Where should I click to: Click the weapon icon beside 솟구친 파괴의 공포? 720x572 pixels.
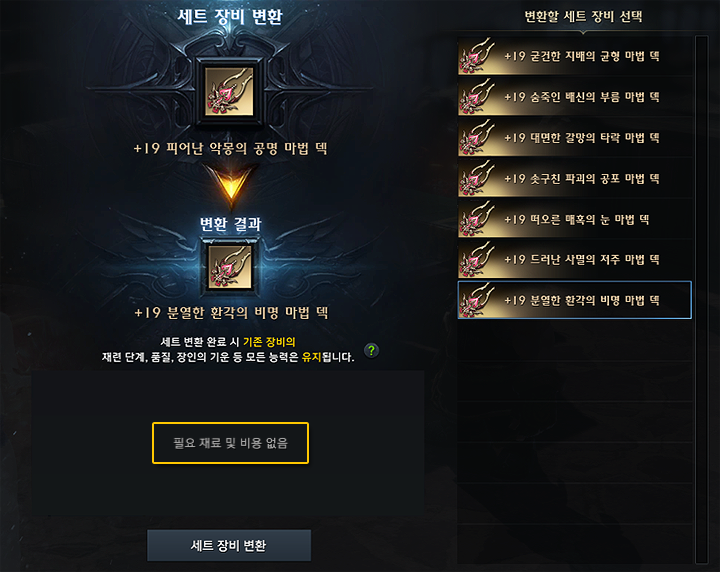pos(478,178)
